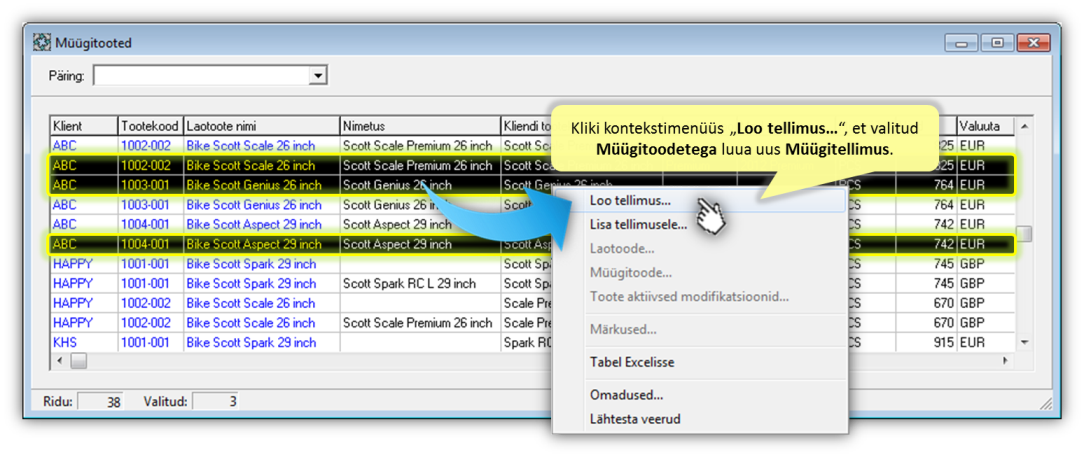Click "Toote aktiivsed modifikatsioonid..." menu entry
The image size is (1084, 457).
(x=689, y=297)
